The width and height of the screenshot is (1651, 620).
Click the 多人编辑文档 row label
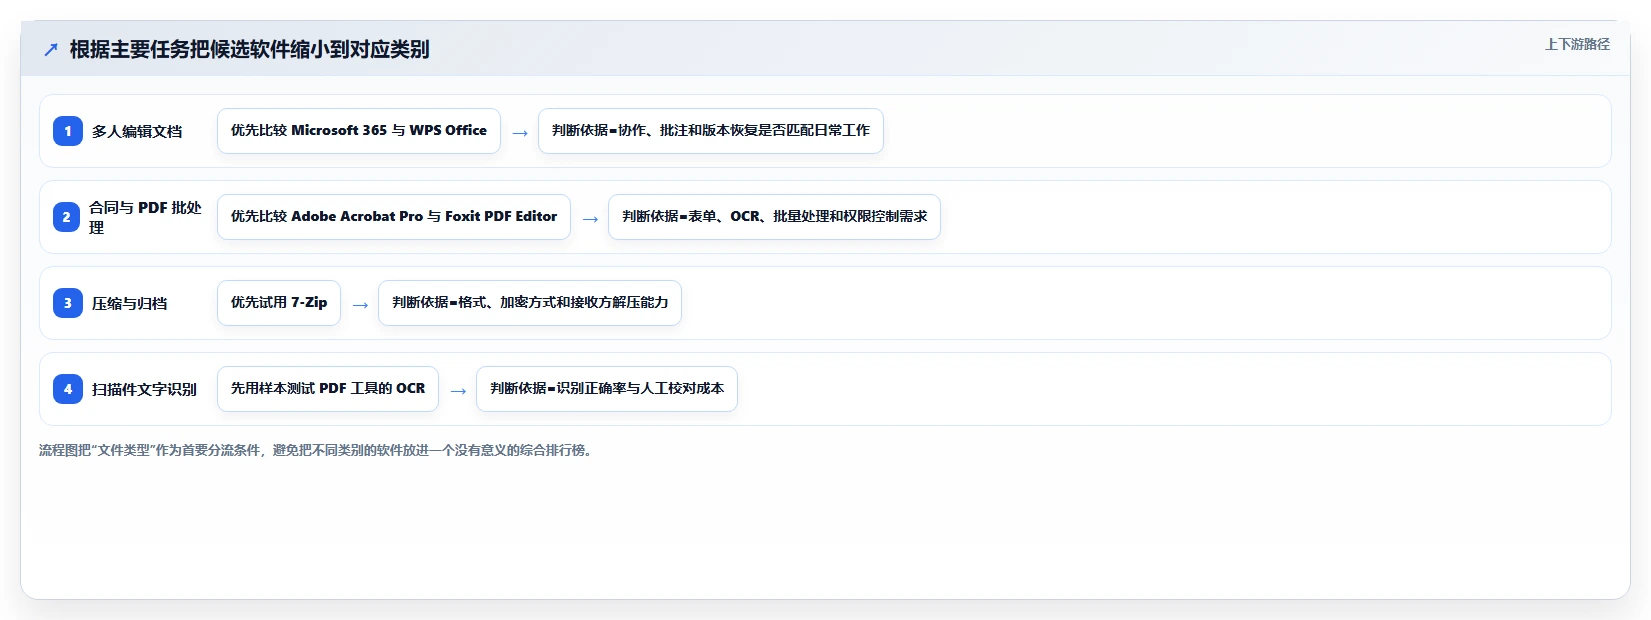coord(137,131)
